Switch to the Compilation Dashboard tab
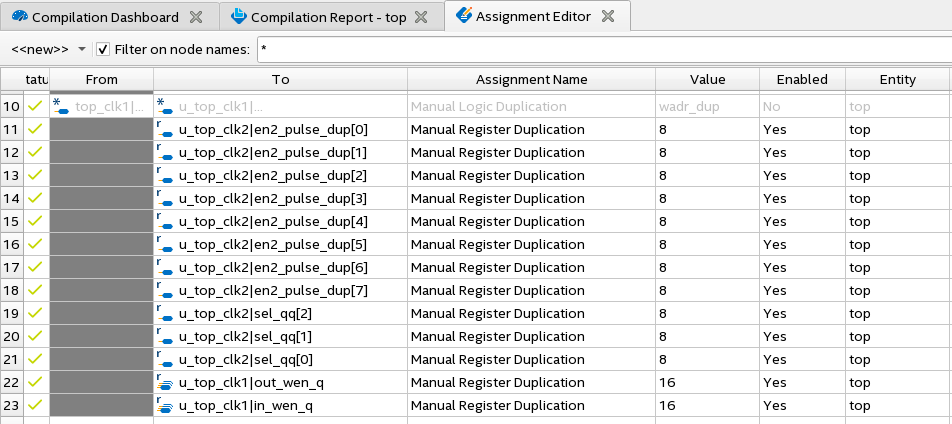Viewport: 952px width, 424px height. click(x=105, y=18)
